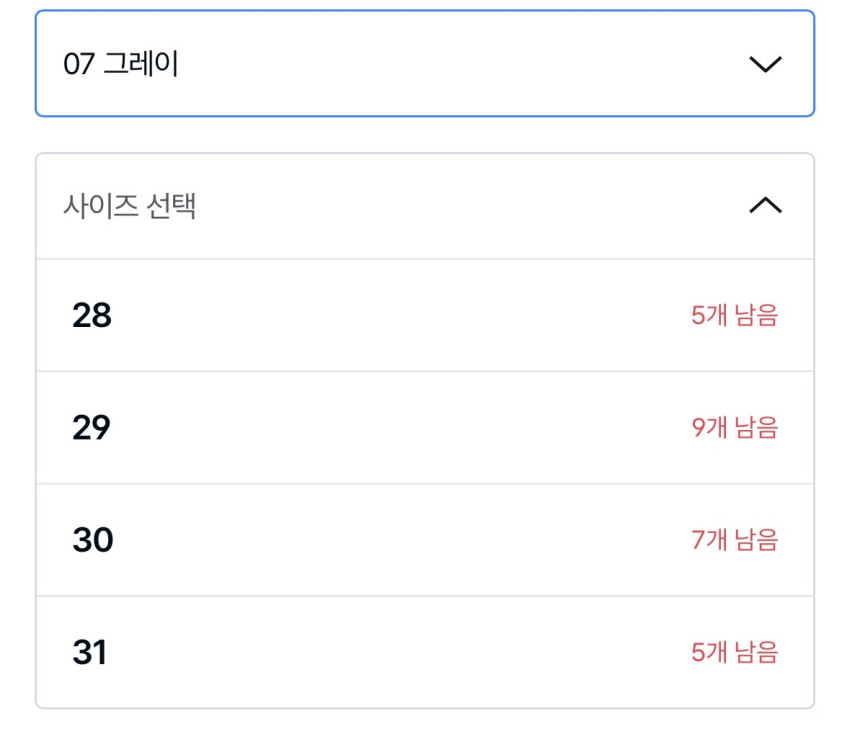Choose the size 30 number label

tap(93, 541)
